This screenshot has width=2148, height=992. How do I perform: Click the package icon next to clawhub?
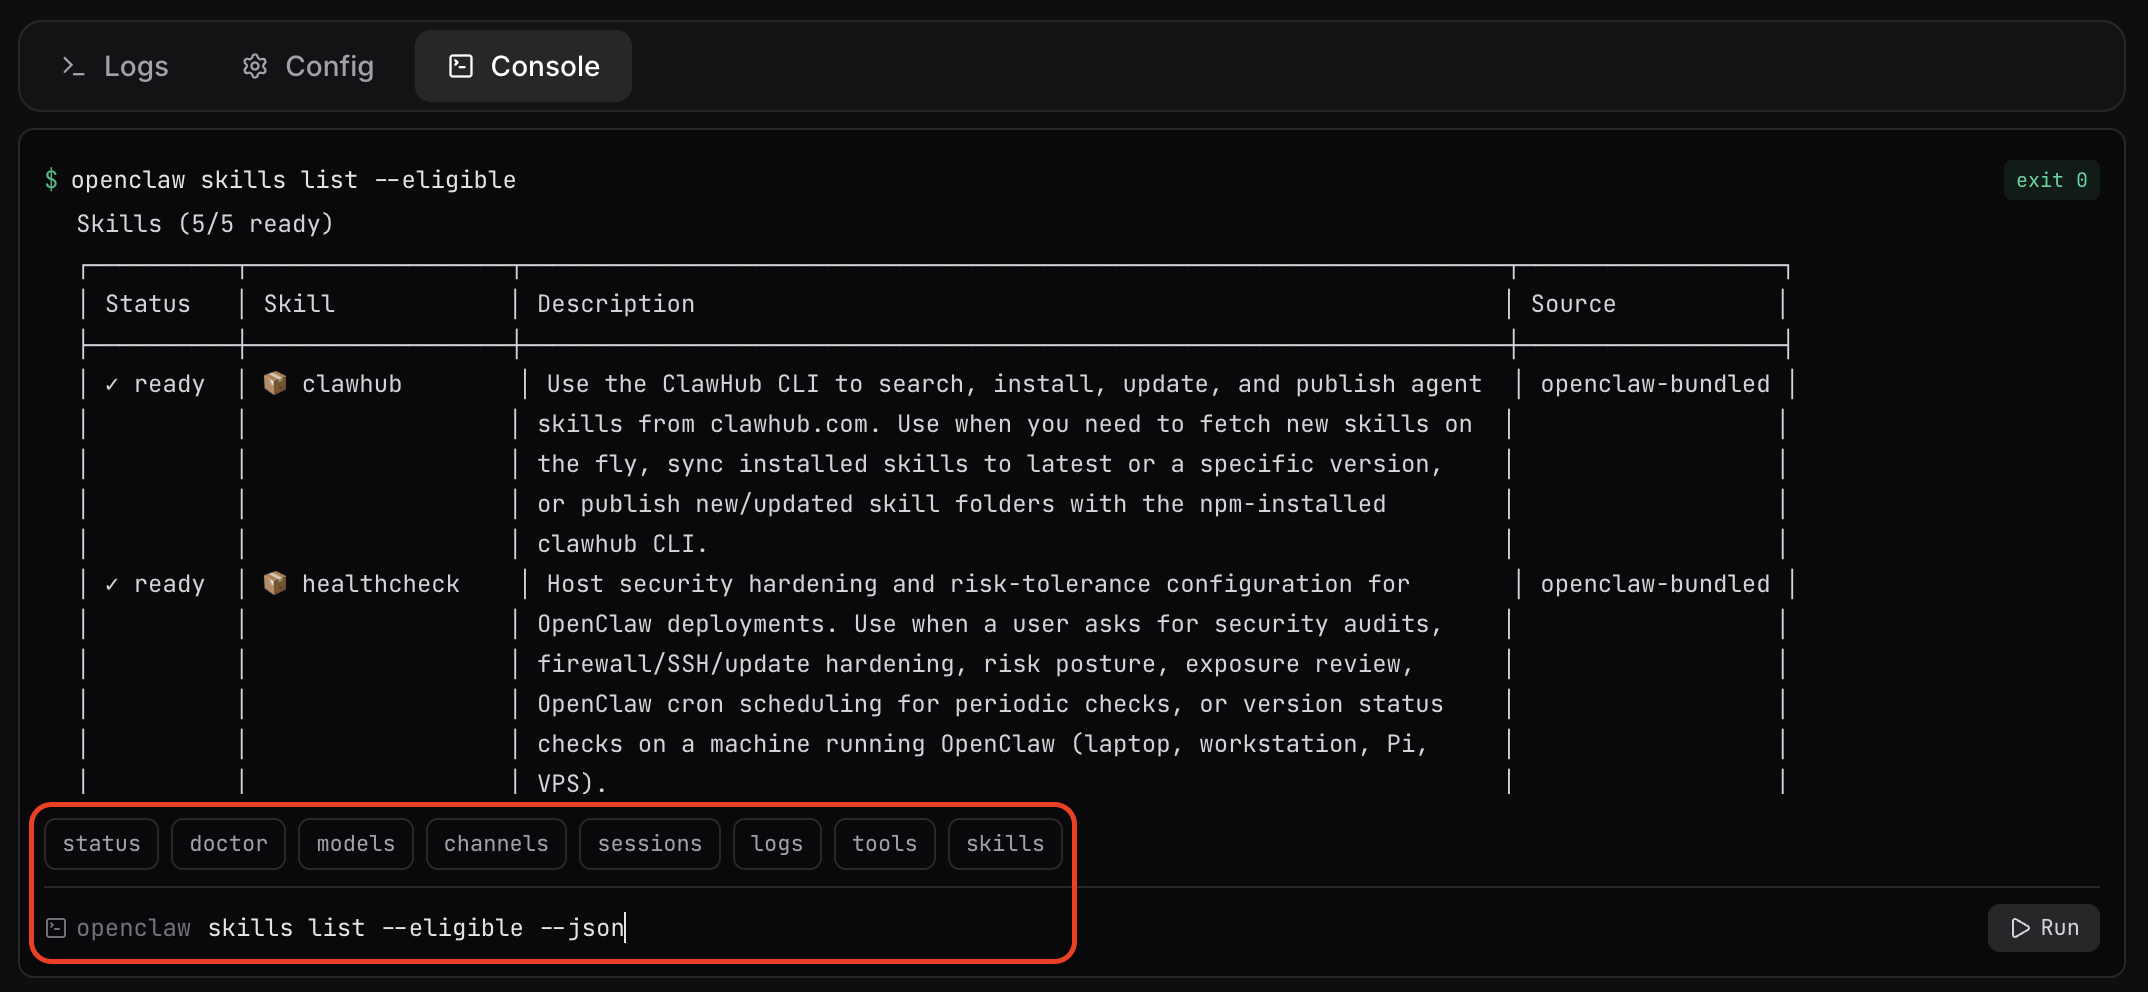pos(275,383)
